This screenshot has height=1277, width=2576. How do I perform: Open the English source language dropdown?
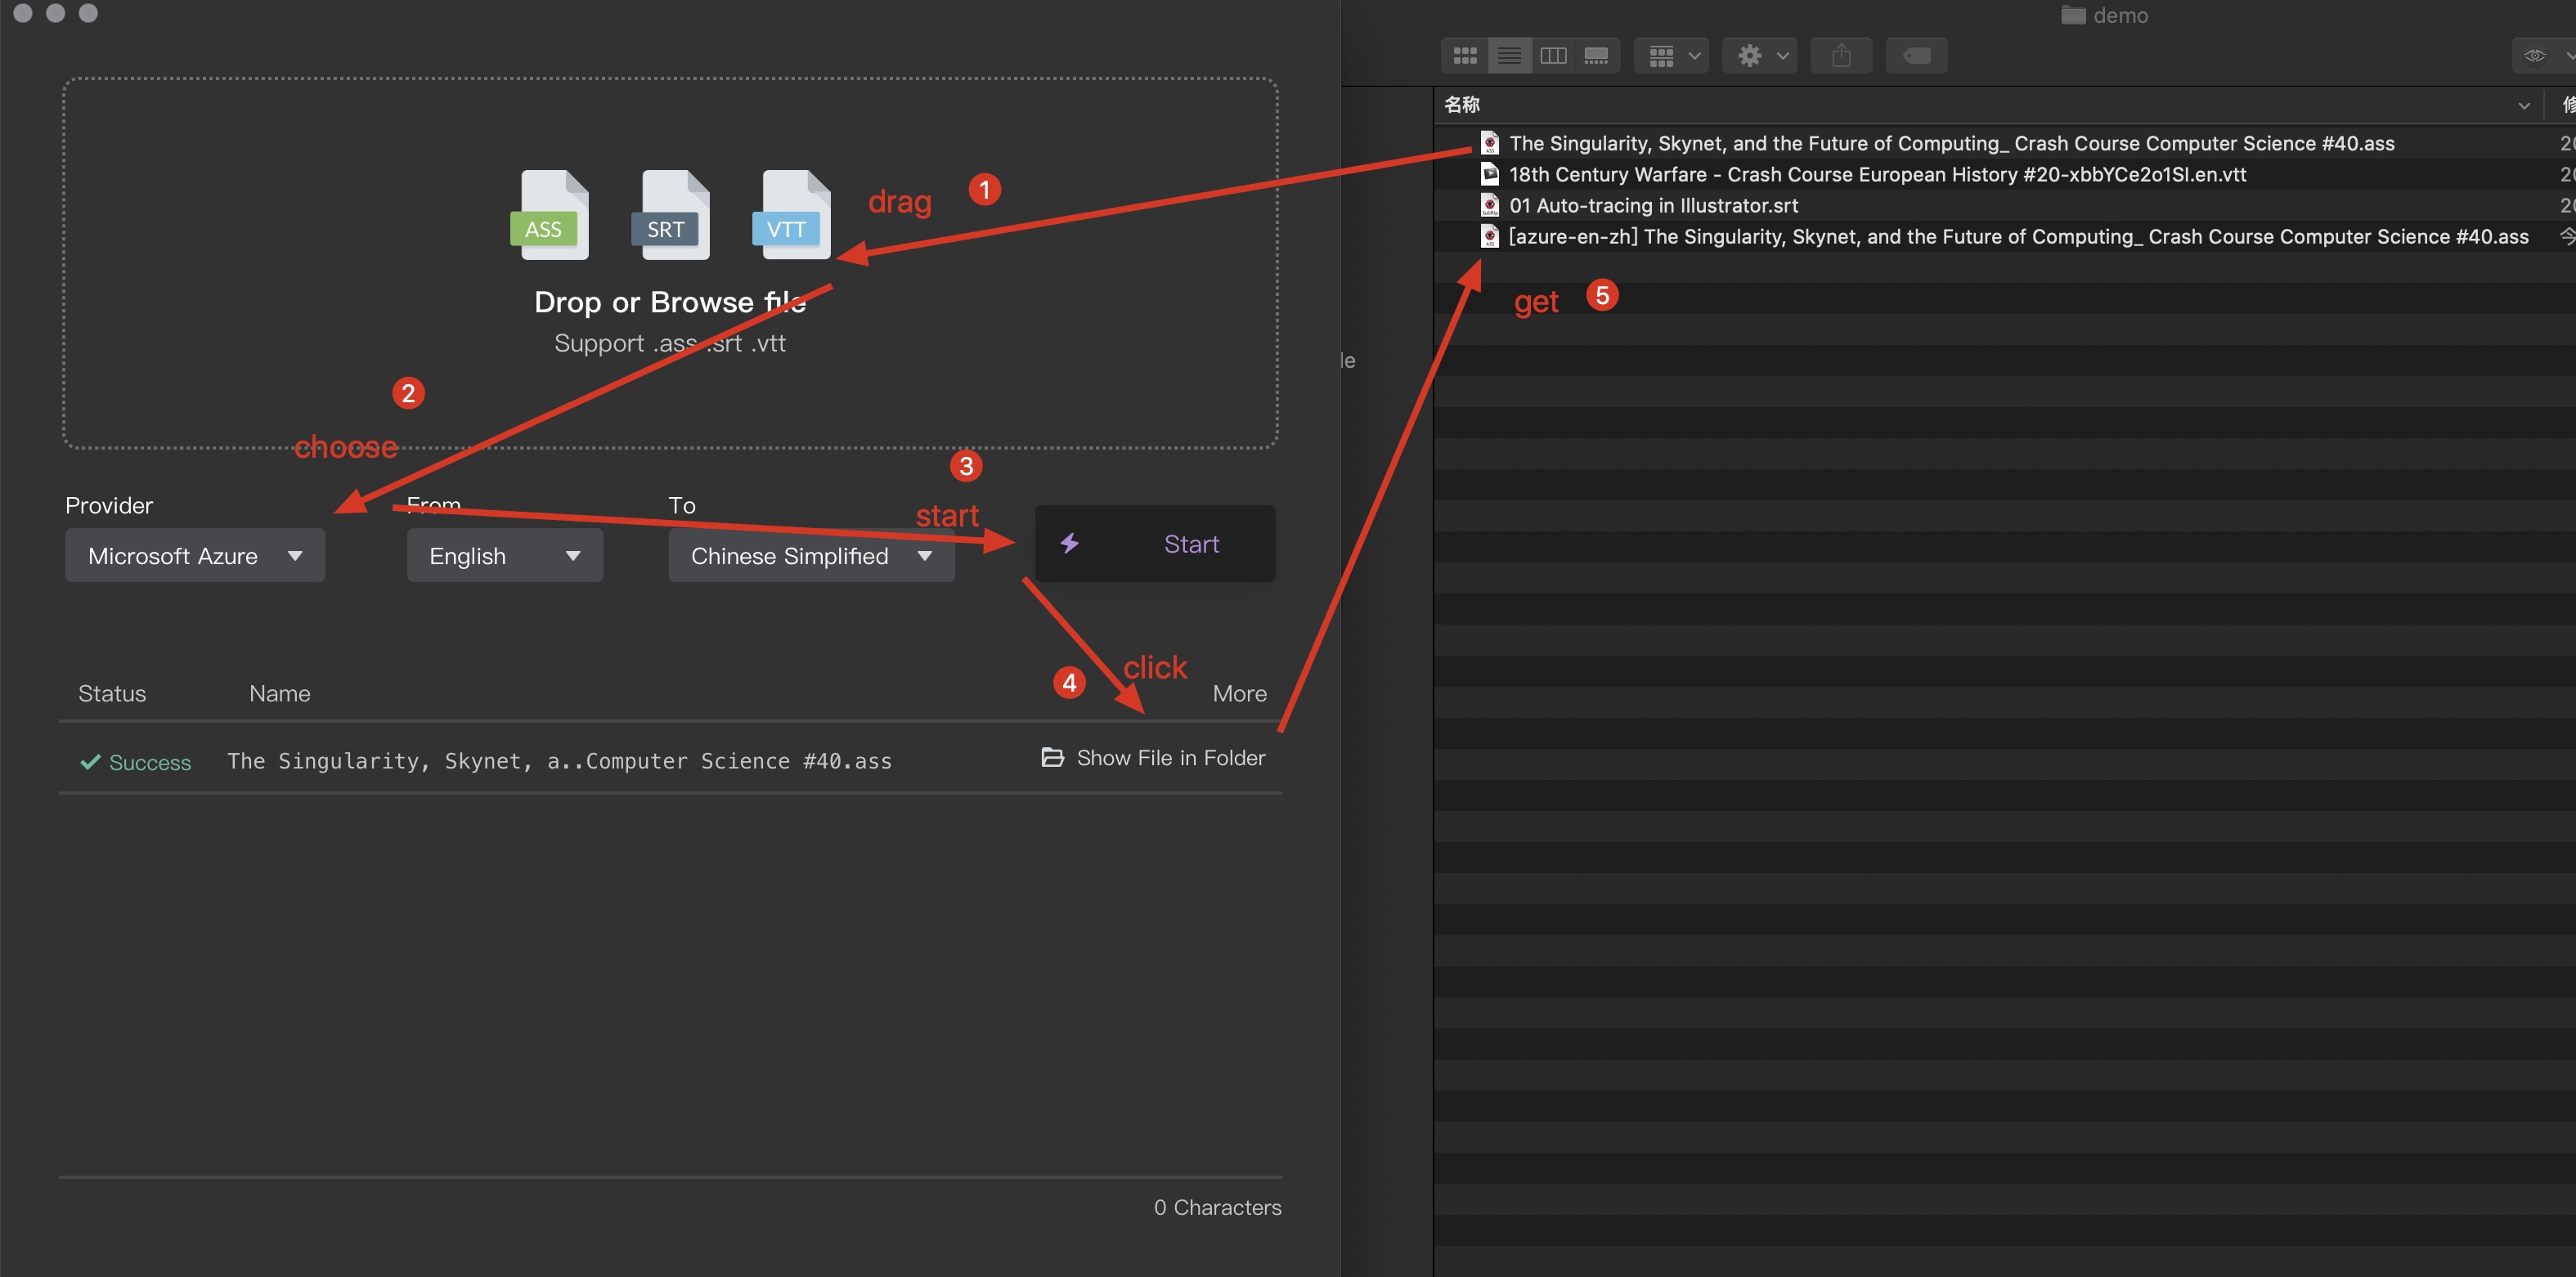coord(504,556)
